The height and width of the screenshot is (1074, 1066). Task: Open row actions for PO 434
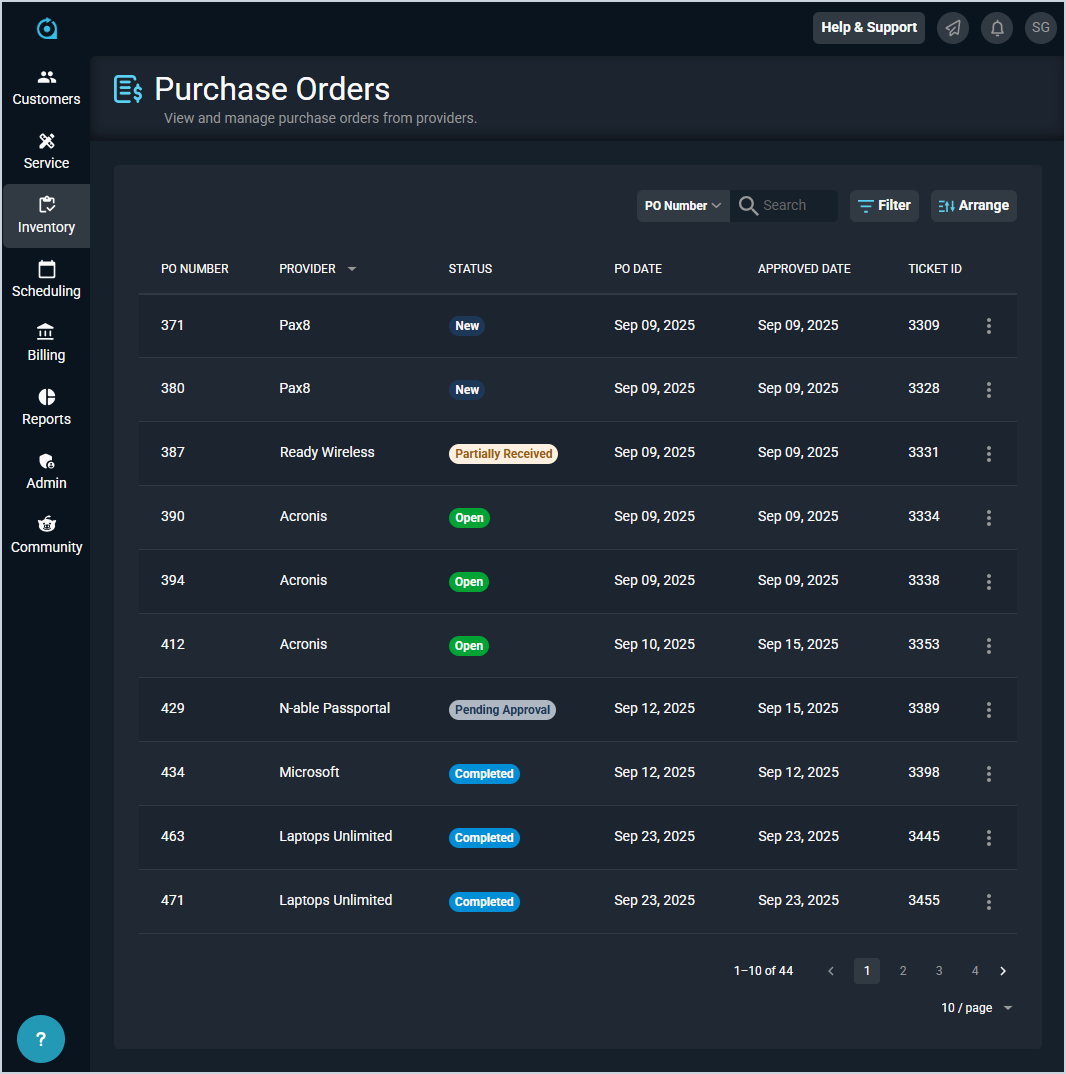[x=989, y=773]
